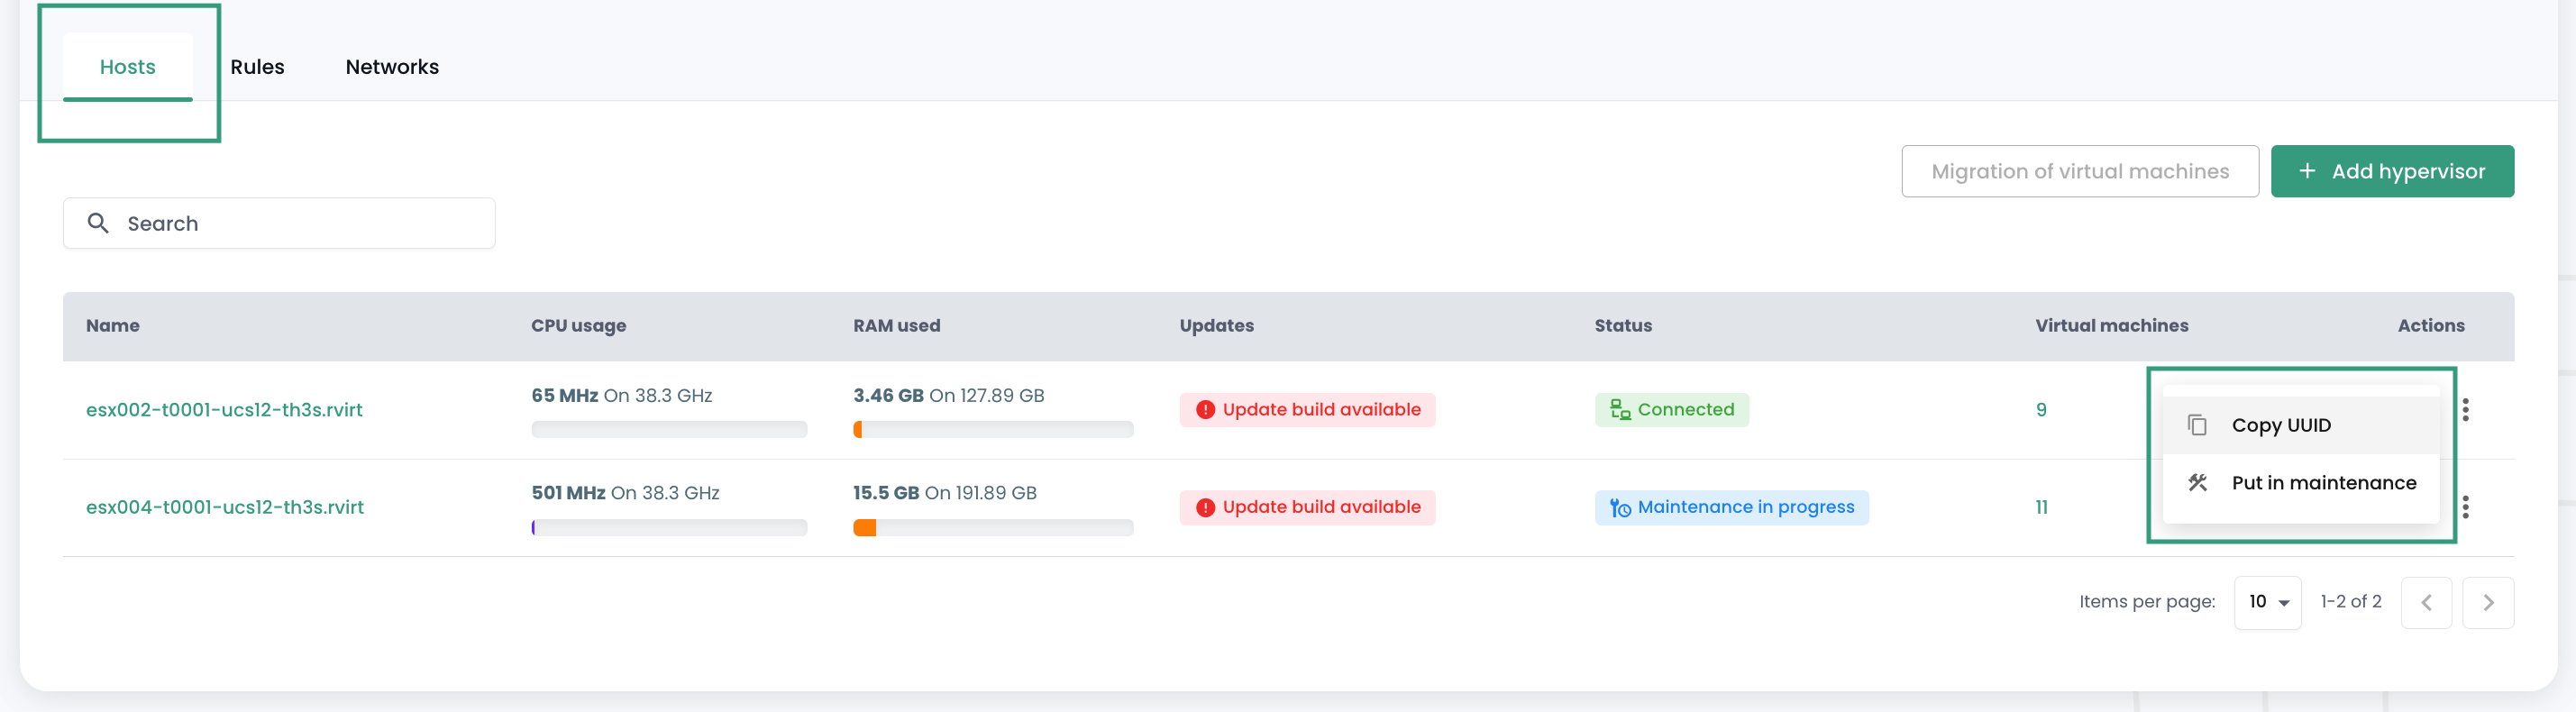
Task: Click the Copy UUID clipboard icon
Action: point(2196,425)
